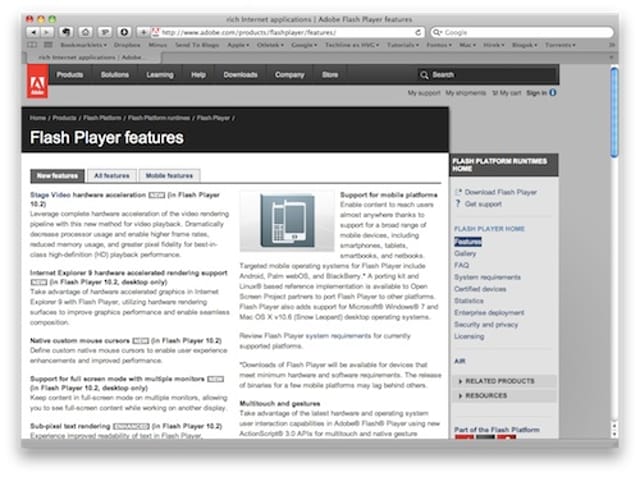This screenshot has height=477, width=640.
Task: Open the Learning menu
Action: [160, 75]
